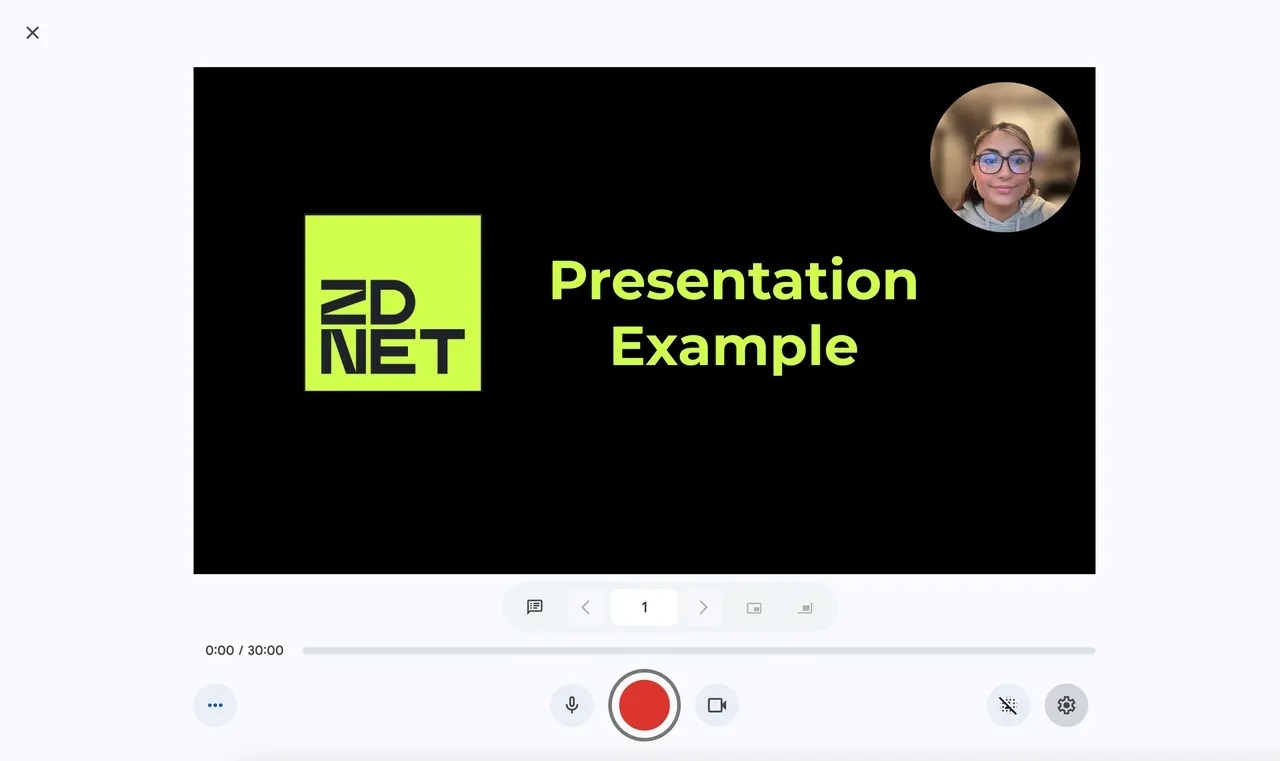Screen dimensions: 1280x761
Task: Close the recording studio with the X
Action: pos(33,33)
